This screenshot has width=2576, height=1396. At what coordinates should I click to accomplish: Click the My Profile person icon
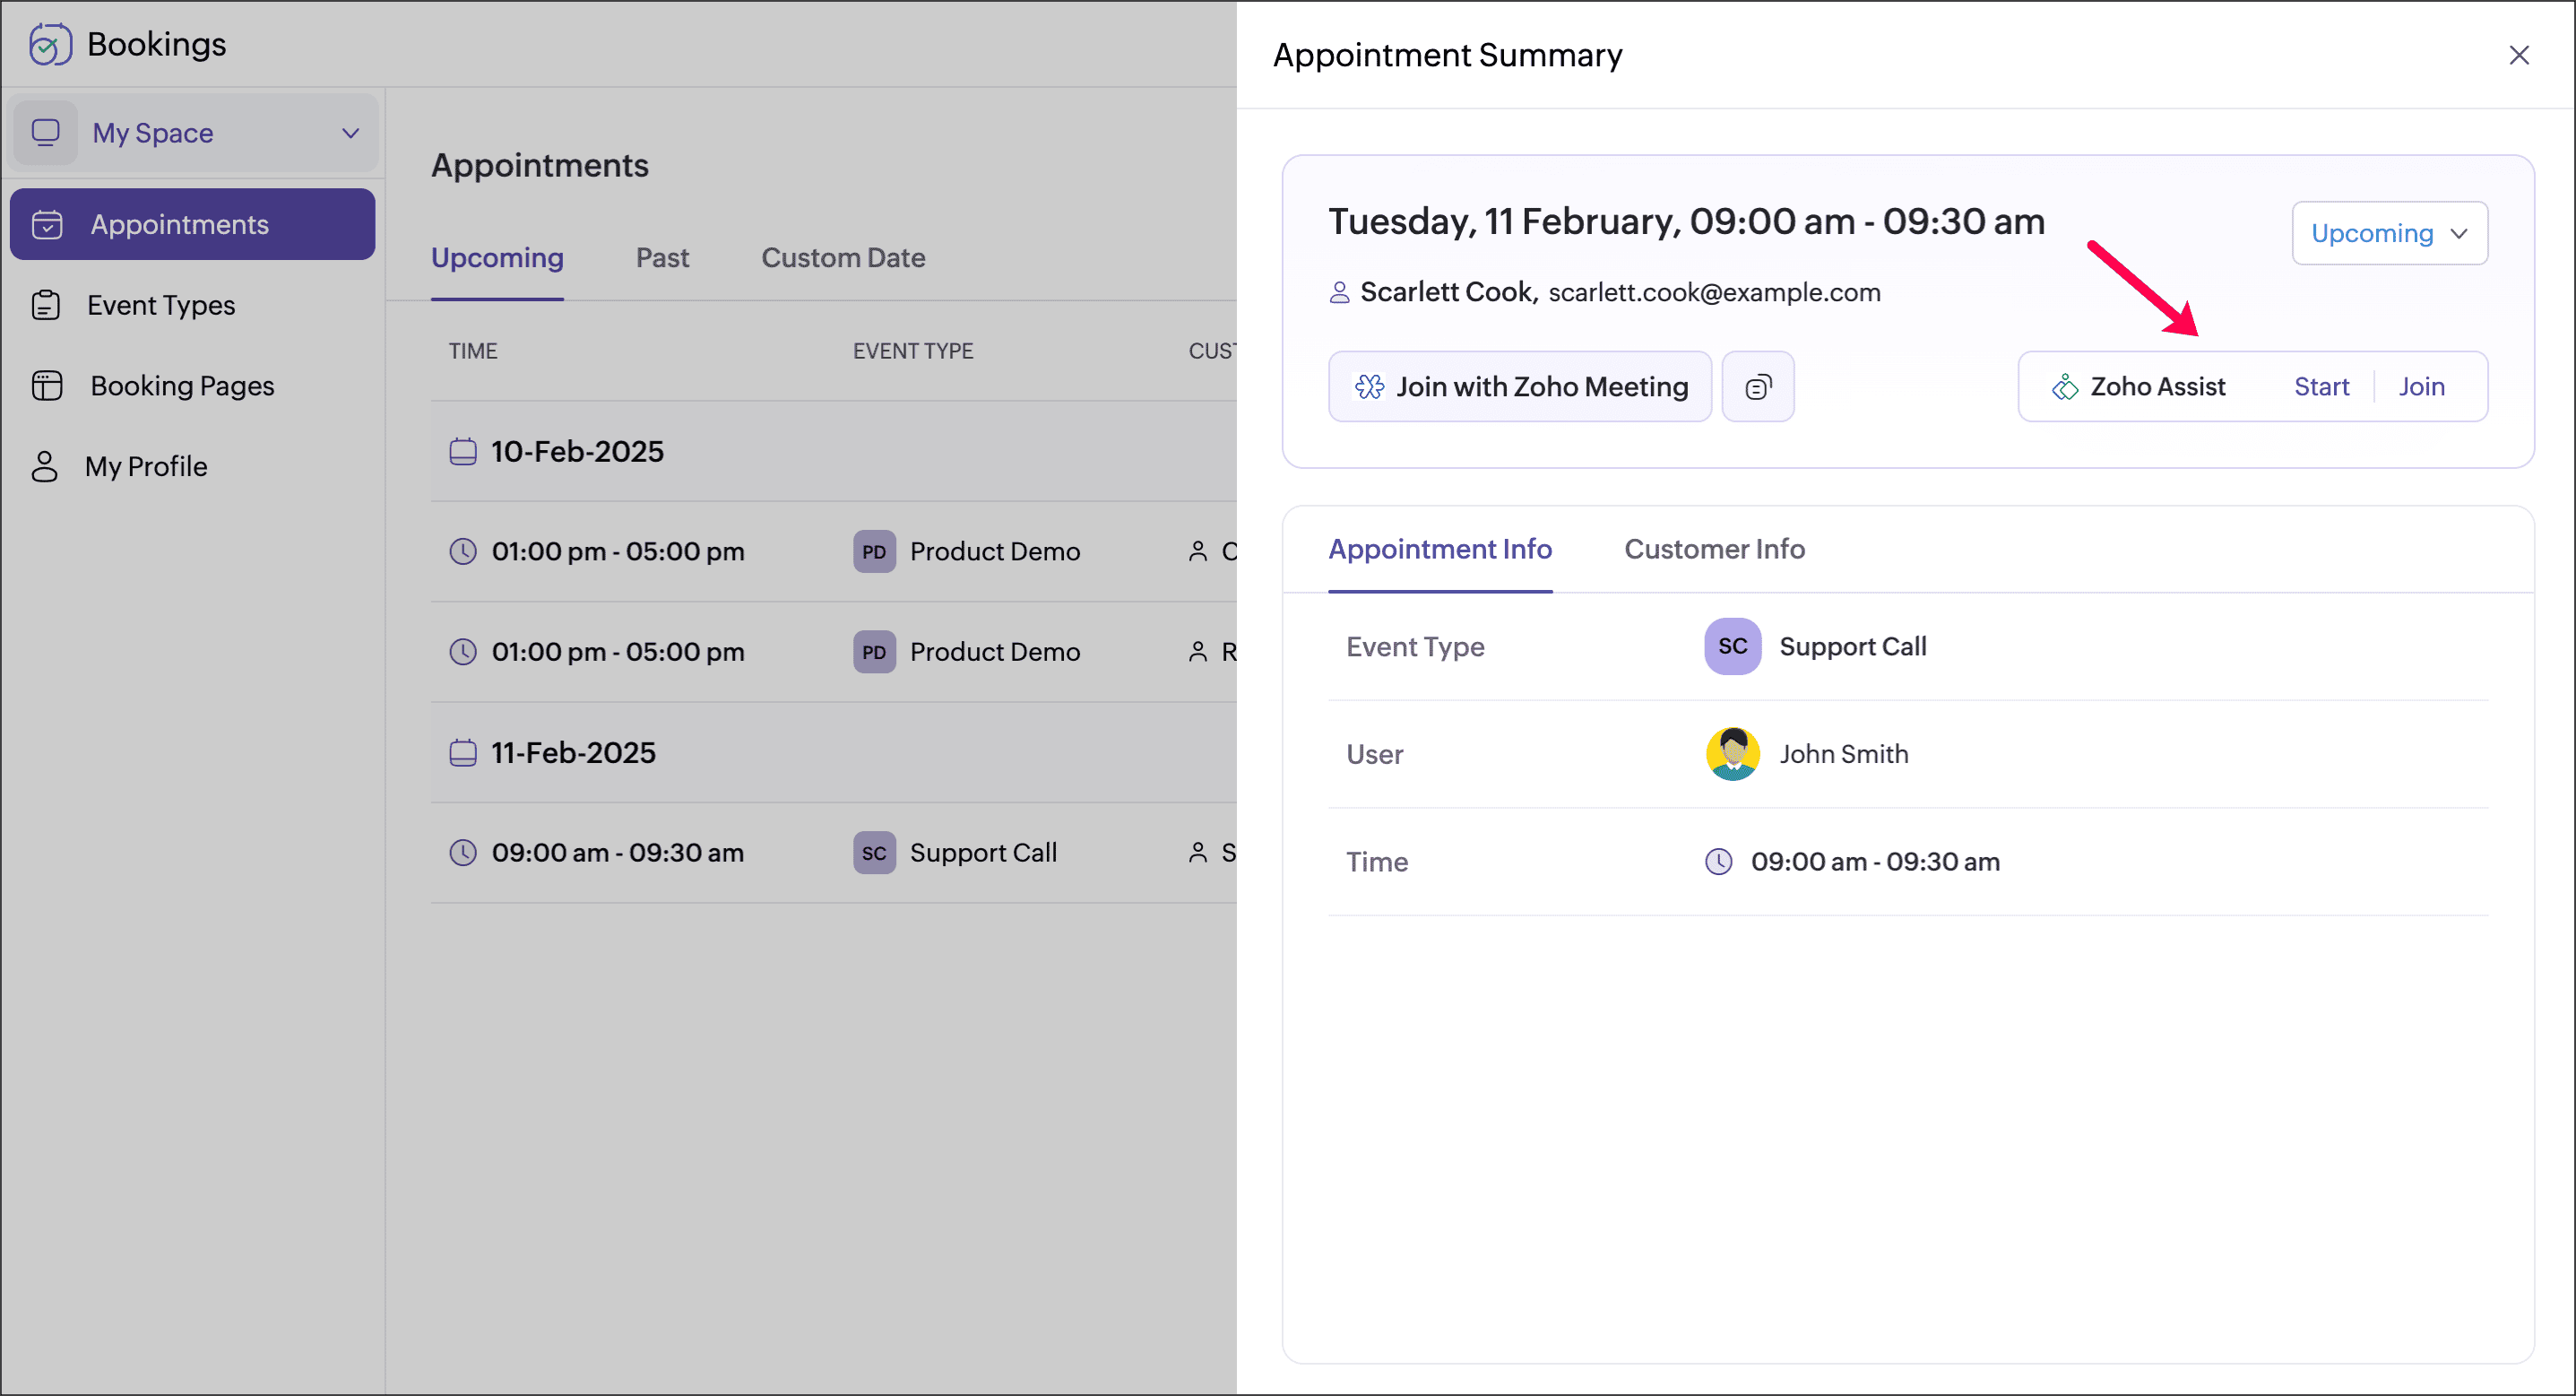(45, 466)
